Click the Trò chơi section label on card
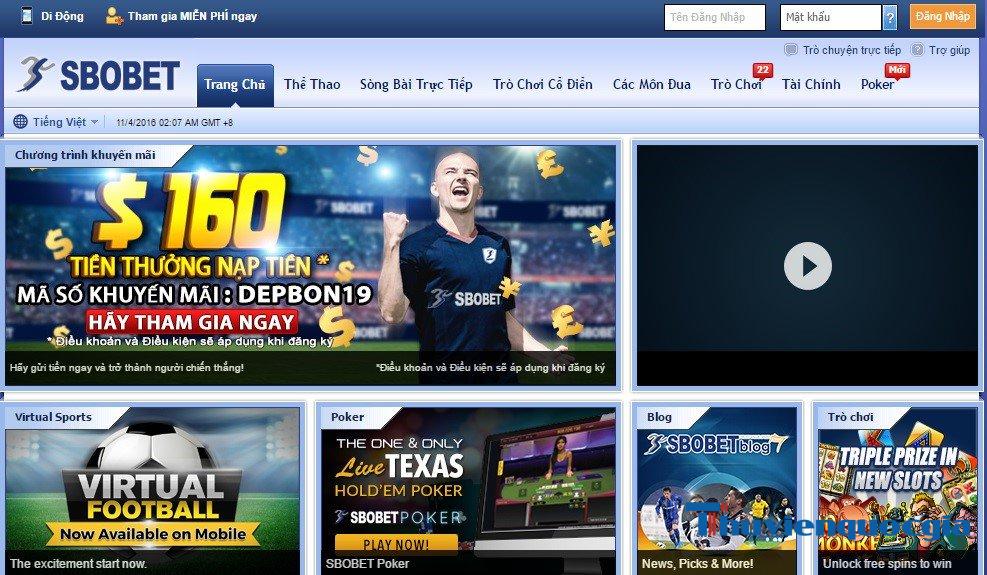 coord(850,417)
